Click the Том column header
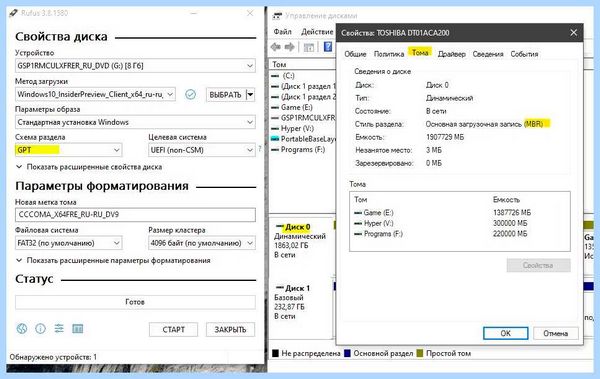This screenshot has height=379, width=600. [x=279, y=64]
